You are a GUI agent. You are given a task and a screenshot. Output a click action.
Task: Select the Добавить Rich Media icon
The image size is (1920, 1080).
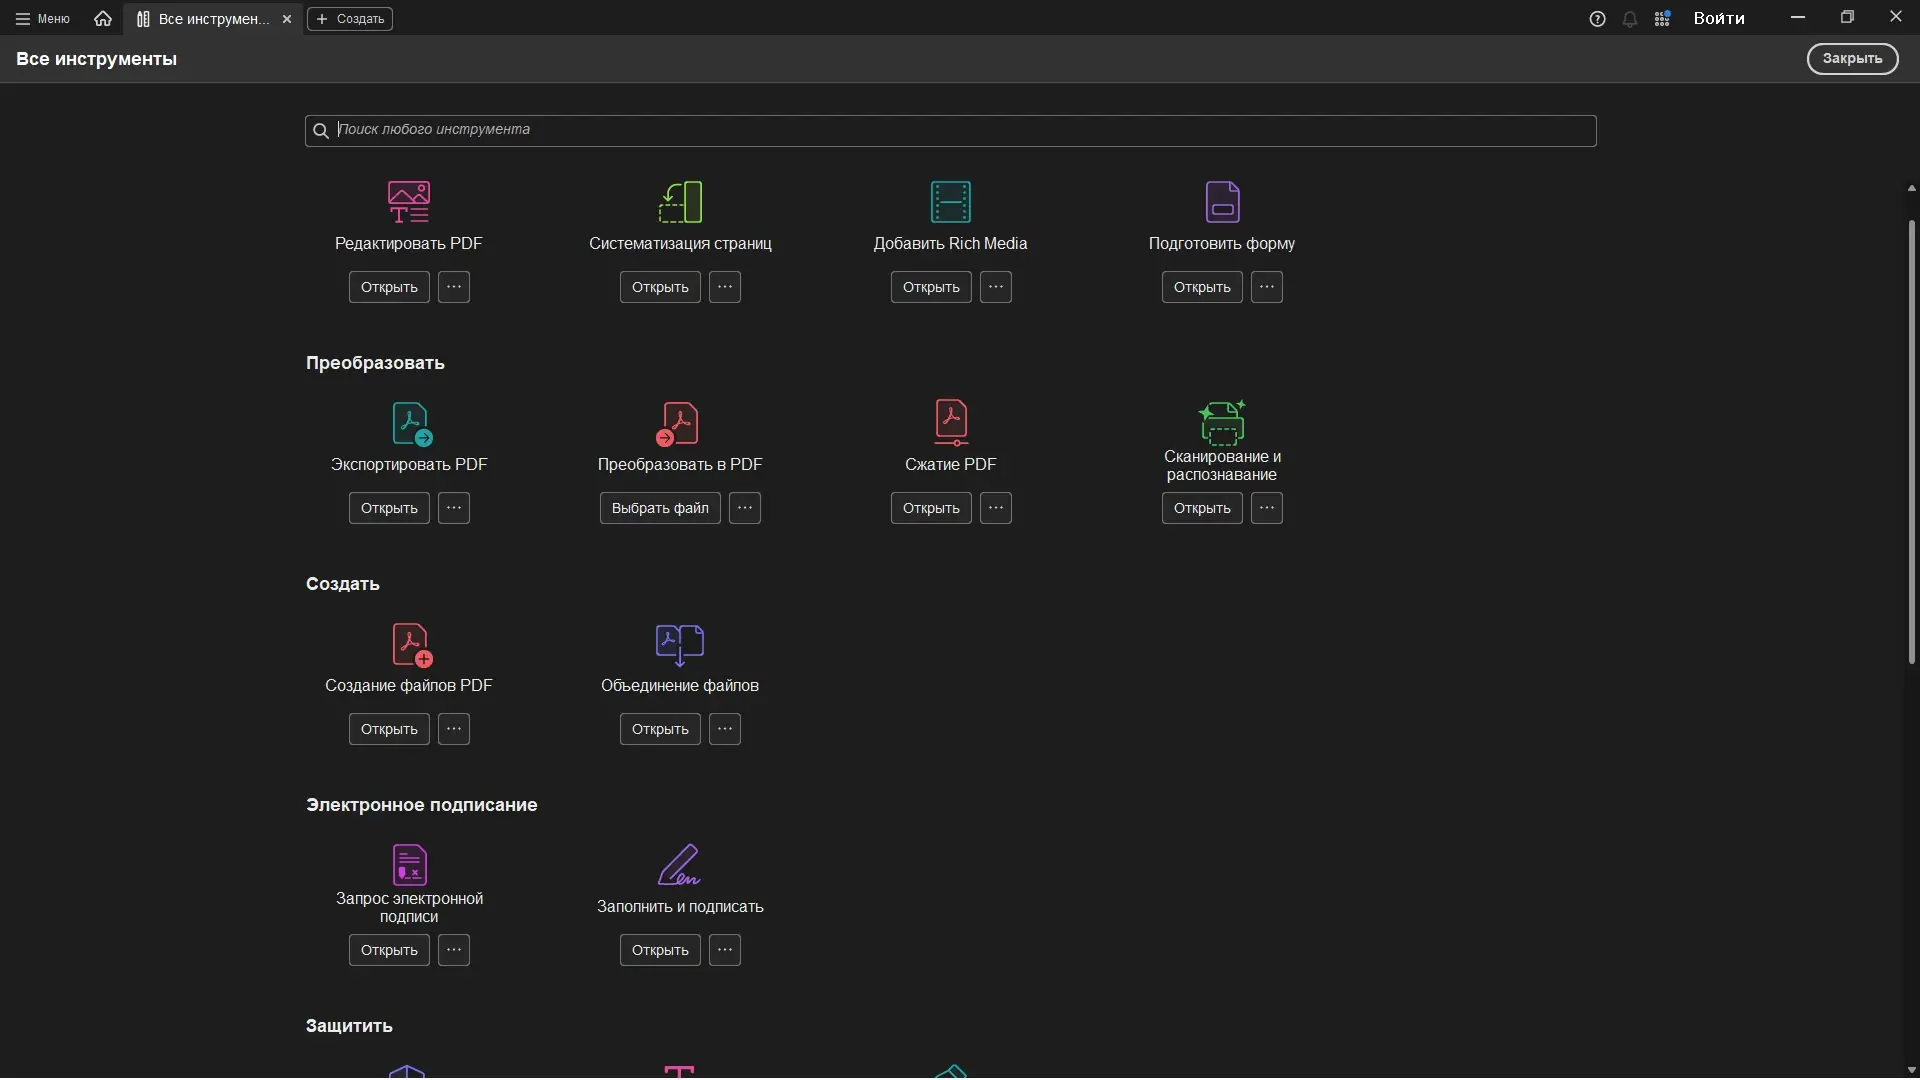[950, 202]
